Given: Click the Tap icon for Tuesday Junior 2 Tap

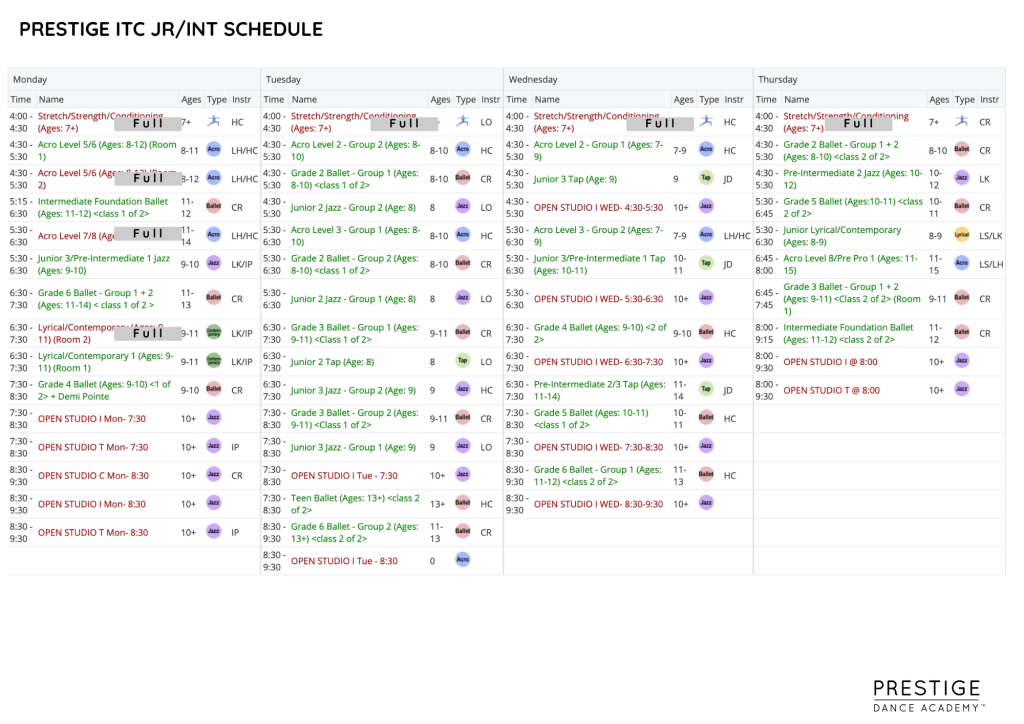Looking at the screenshot, I should tap(463, 360).
